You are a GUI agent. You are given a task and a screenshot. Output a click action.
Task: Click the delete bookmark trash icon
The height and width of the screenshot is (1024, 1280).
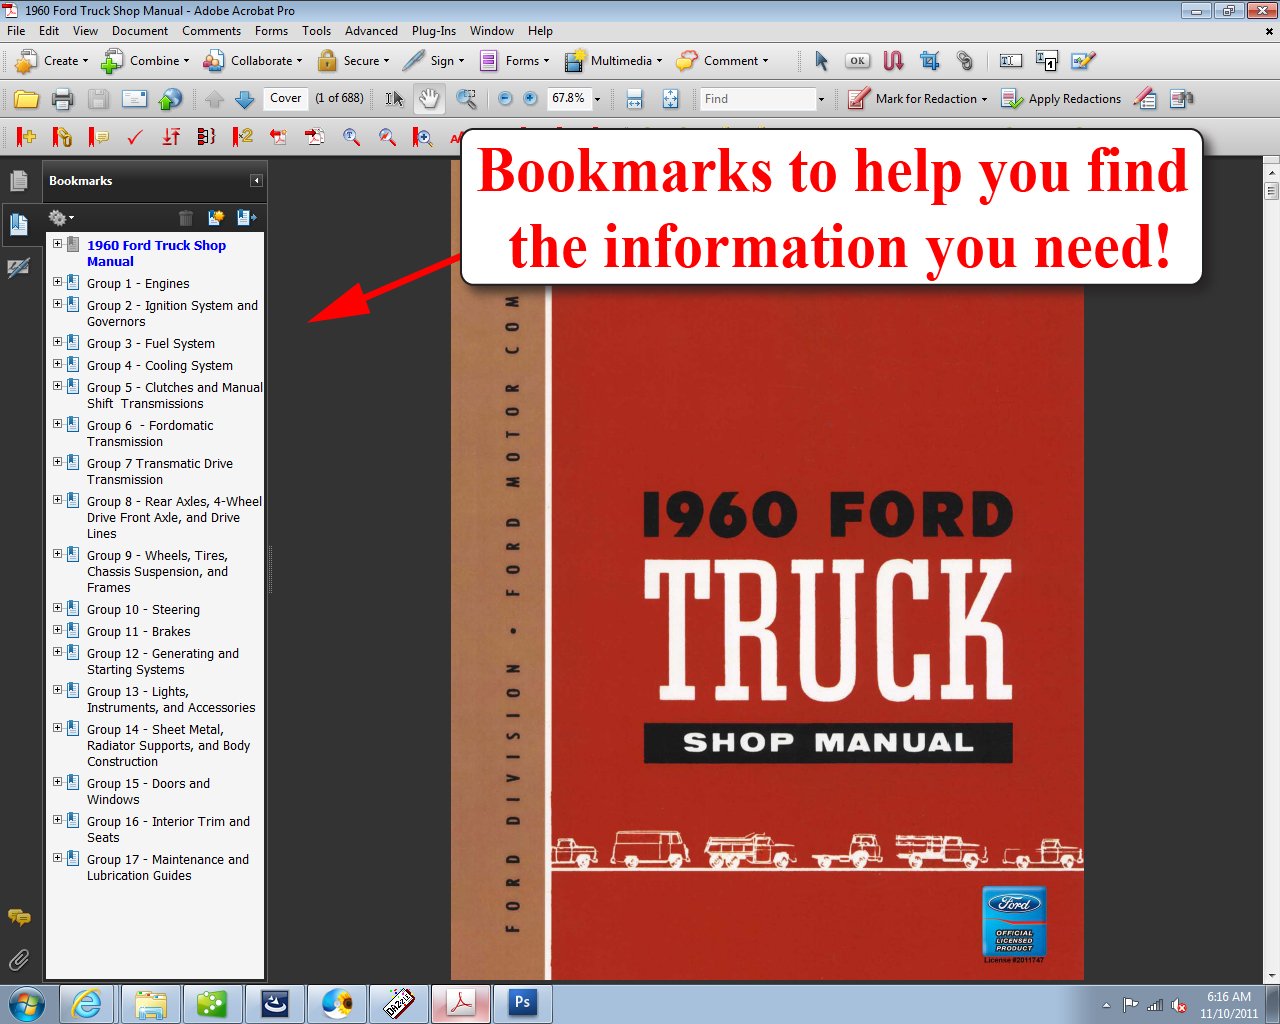(x=185, y=217)
